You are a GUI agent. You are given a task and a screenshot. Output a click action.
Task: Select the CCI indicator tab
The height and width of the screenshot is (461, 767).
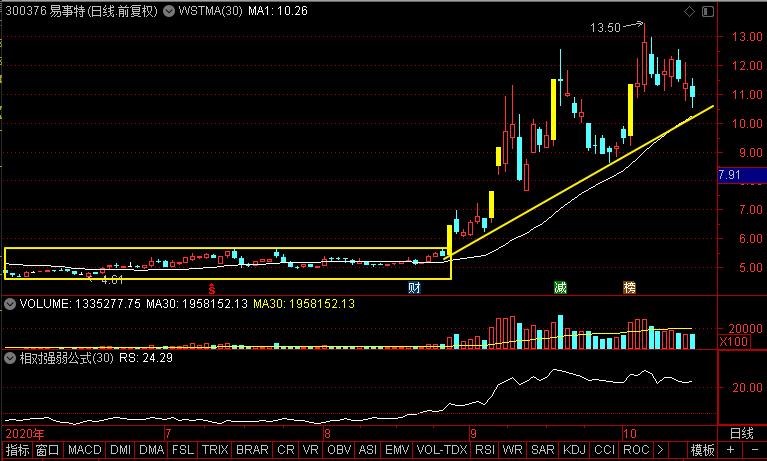605,450
